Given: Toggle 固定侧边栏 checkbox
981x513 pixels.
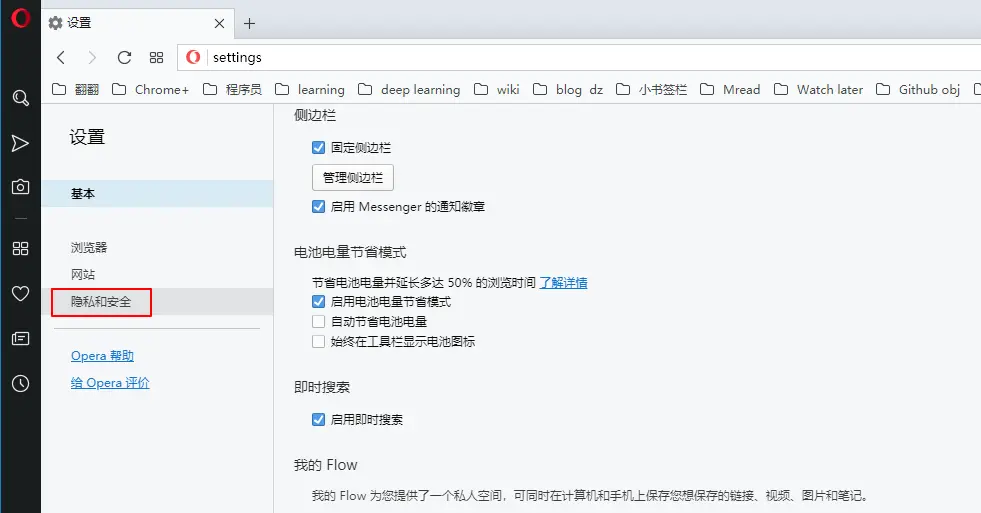Looking at the screenshot, I should [318, 148].
